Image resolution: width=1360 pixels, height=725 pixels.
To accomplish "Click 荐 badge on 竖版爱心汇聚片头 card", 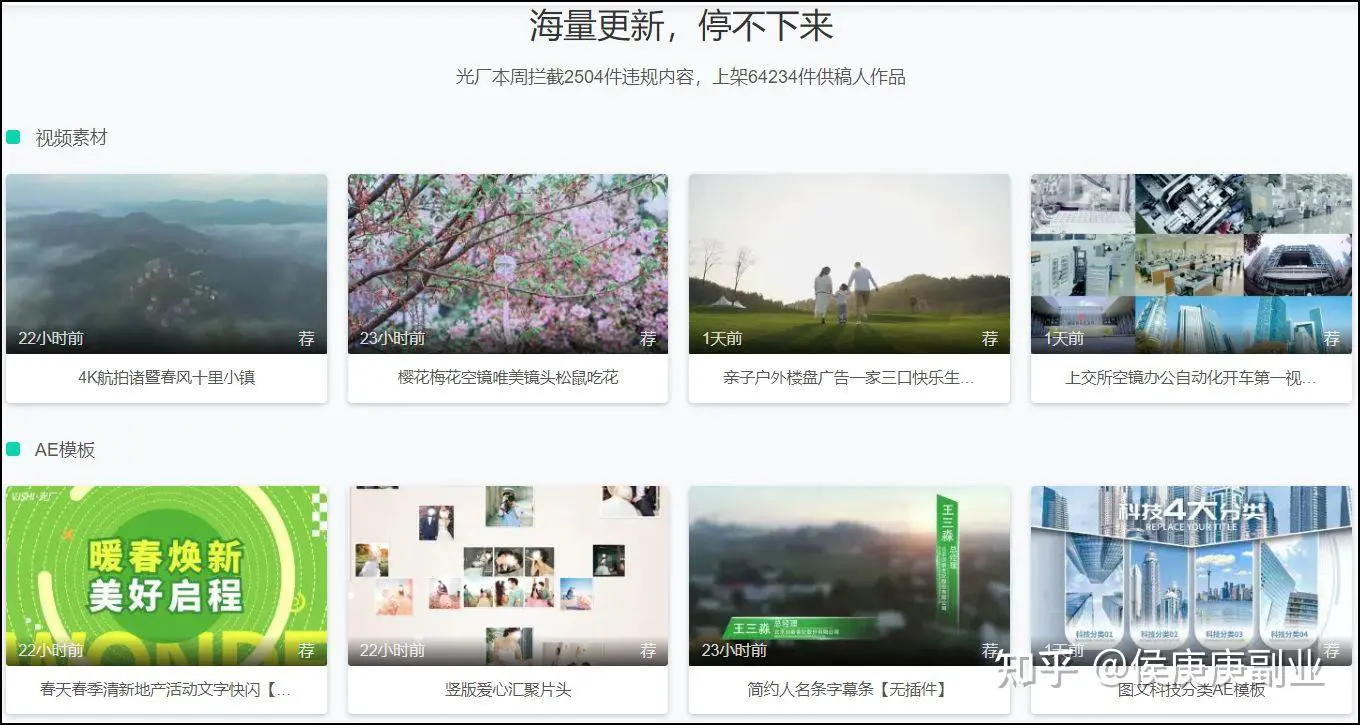I will pos(648,651).
